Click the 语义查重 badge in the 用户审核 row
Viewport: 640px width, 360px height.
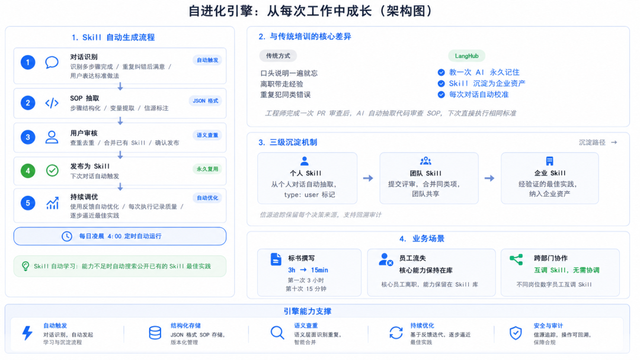tap(207, 135)
